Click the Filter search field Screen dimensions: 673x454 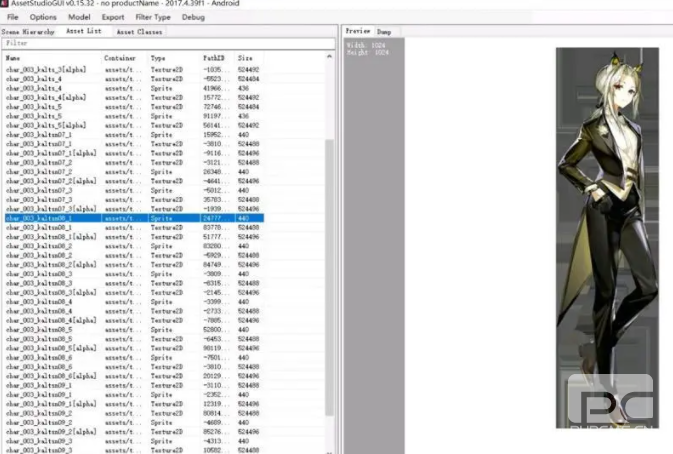point(168,43)
